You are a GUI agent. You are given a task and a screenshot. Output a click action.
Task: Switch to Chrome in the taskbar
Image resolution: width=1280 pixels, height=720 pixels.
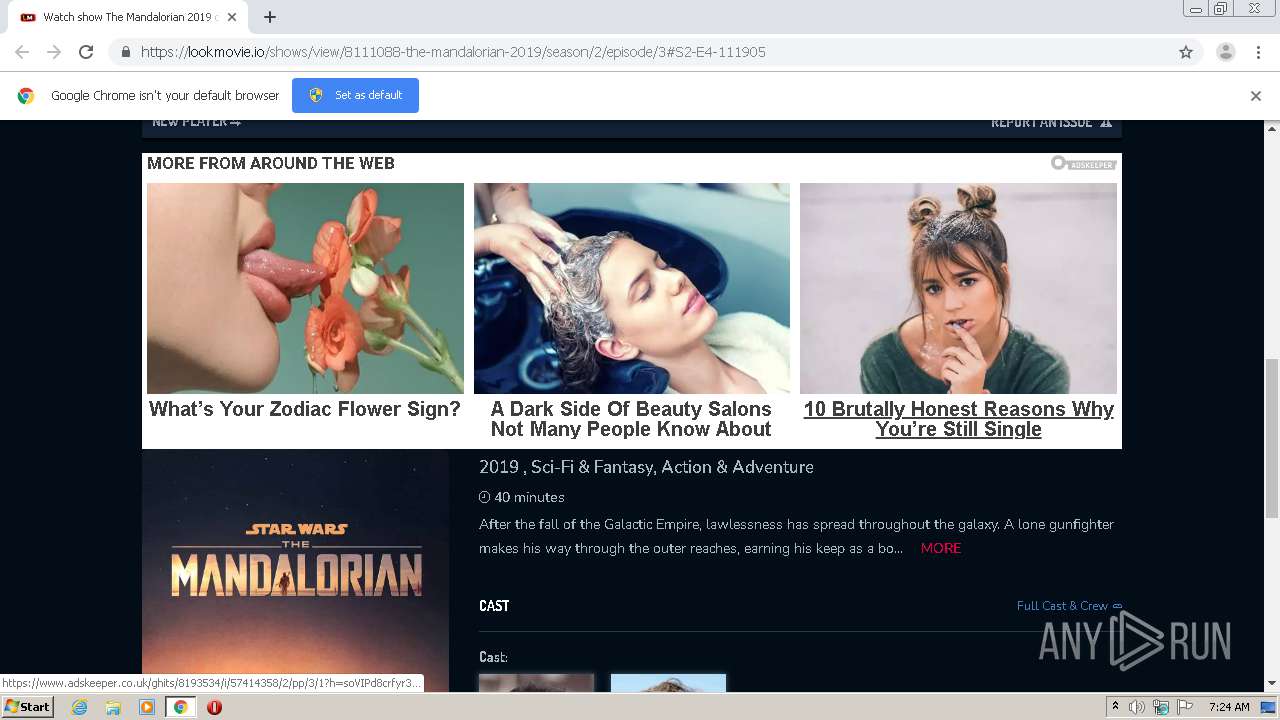[180, 707]
